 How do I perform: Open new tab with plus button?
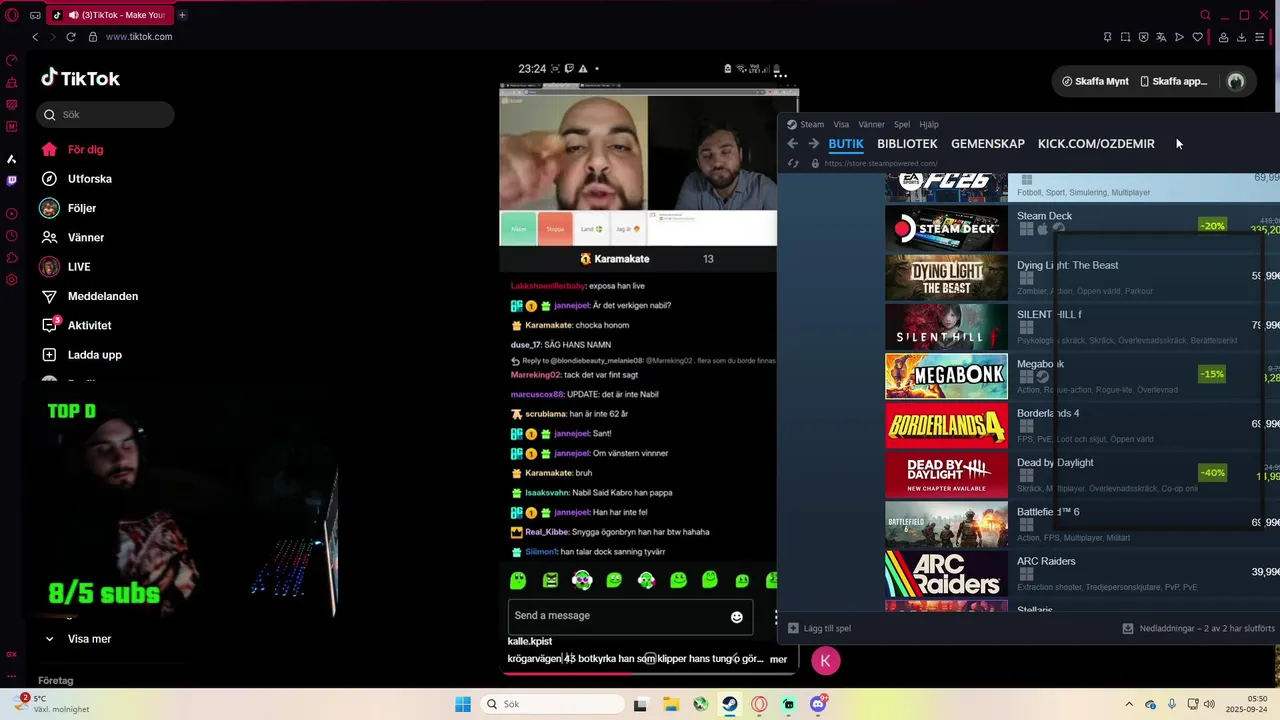(x=182, y=15)
